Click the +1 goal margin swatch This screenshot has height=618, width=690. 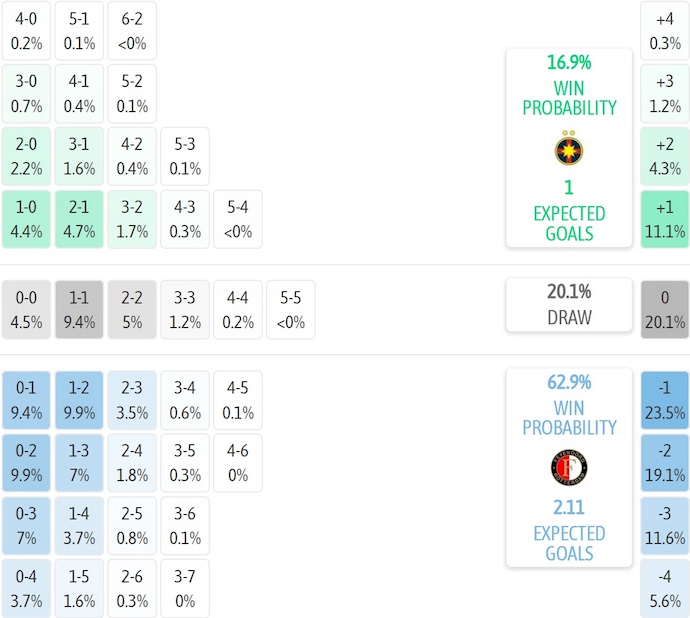point(664,219)
